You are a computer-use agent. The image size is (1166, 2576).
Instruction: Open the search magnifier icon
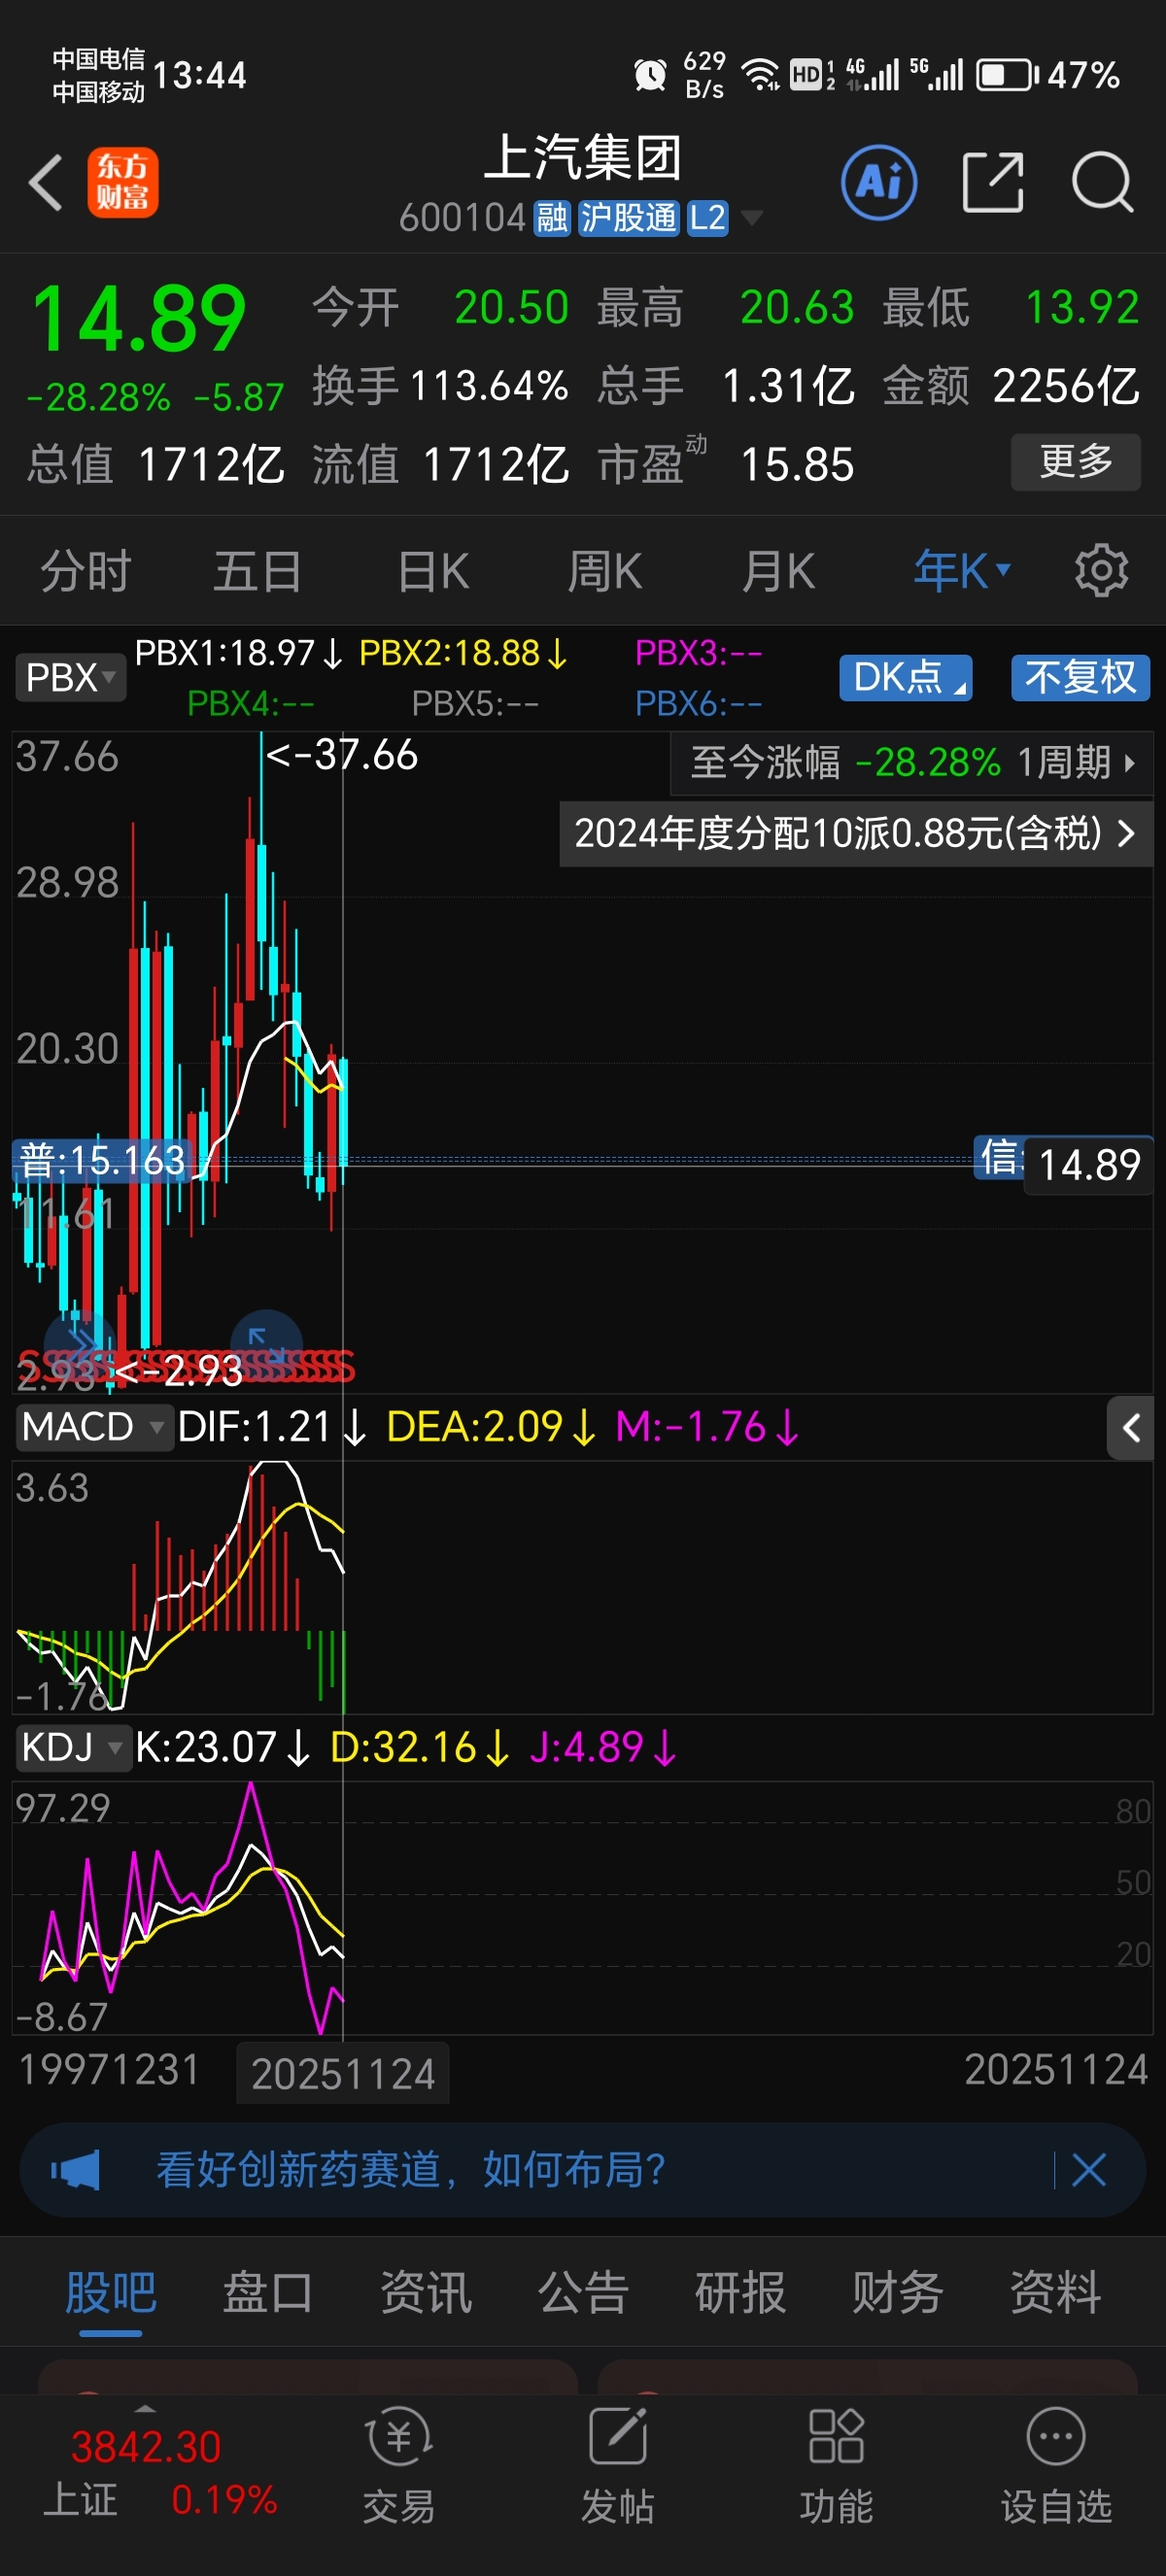1102,182
